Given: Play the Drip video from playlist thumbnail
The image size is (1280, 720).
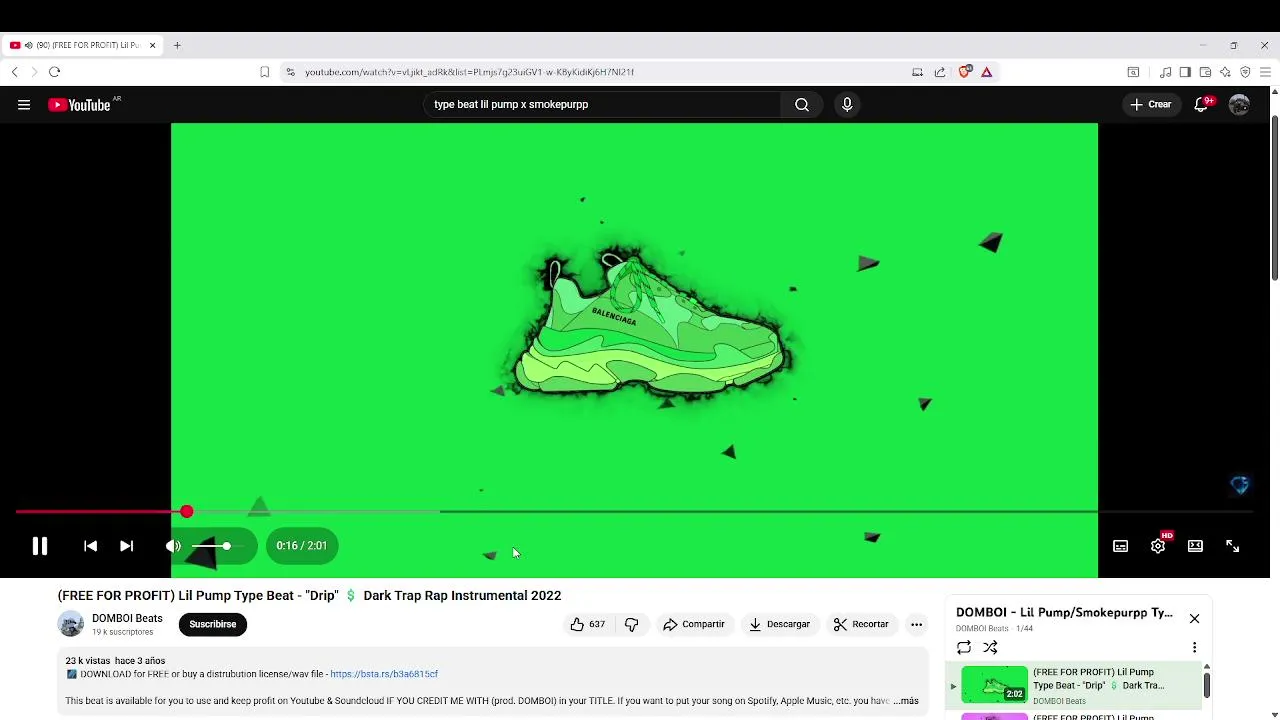Looking at the screenshot, I should [x=994, y=685].
